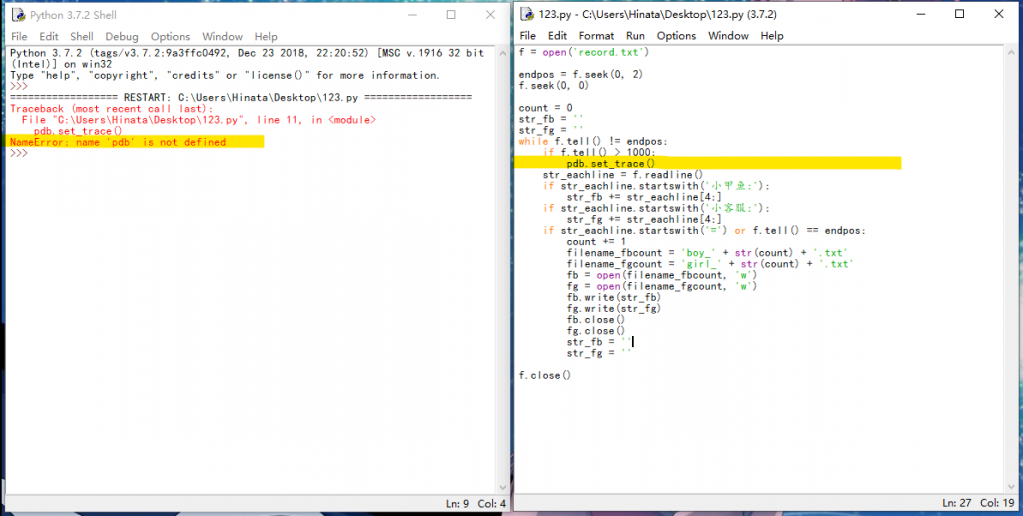Place cursor on highlighted pdb.set_trace() editor line
Image resolution: width=1023 pixels, height=516 pixels.
pos(610,163)
